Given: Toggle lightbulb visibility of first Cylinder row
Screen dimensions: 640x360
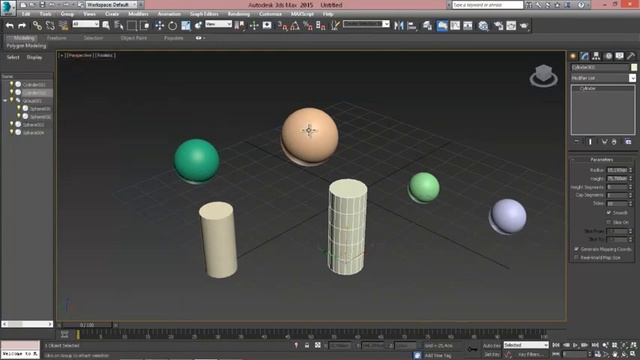Looking at the screenshot, I should [x=11, y=84].
